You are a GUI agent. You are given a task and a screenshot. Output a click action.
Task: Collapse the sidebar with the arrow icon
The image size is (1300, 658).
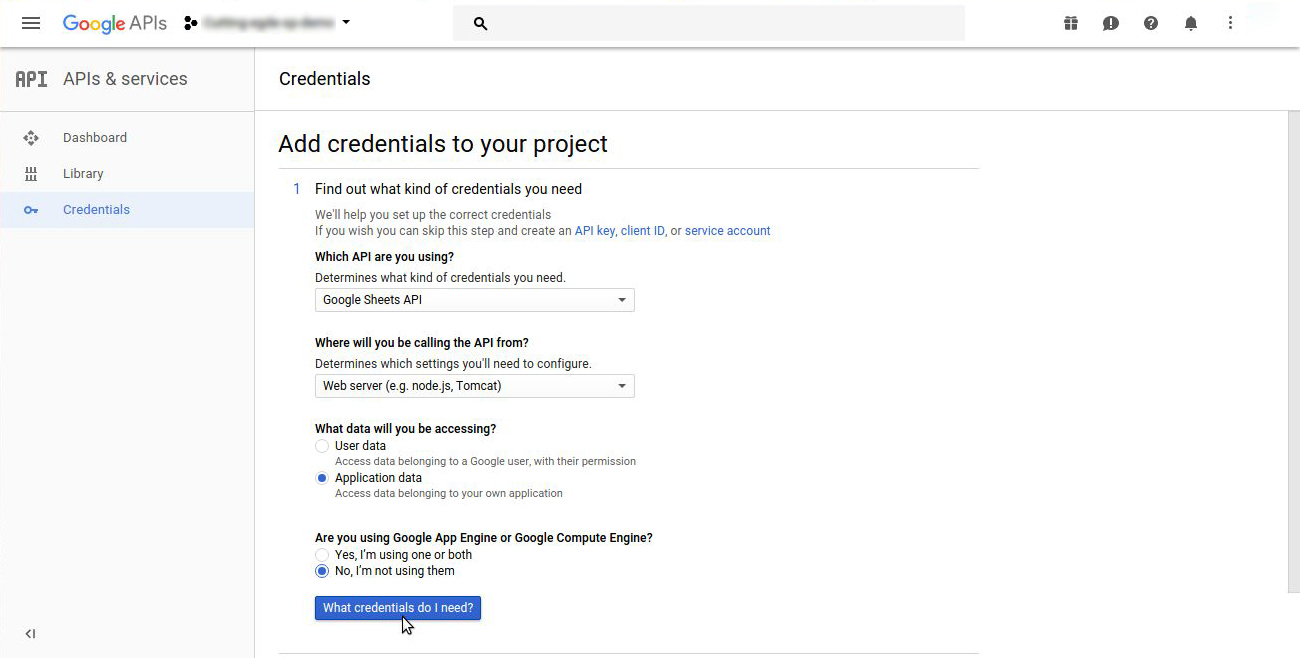[30, 634]
